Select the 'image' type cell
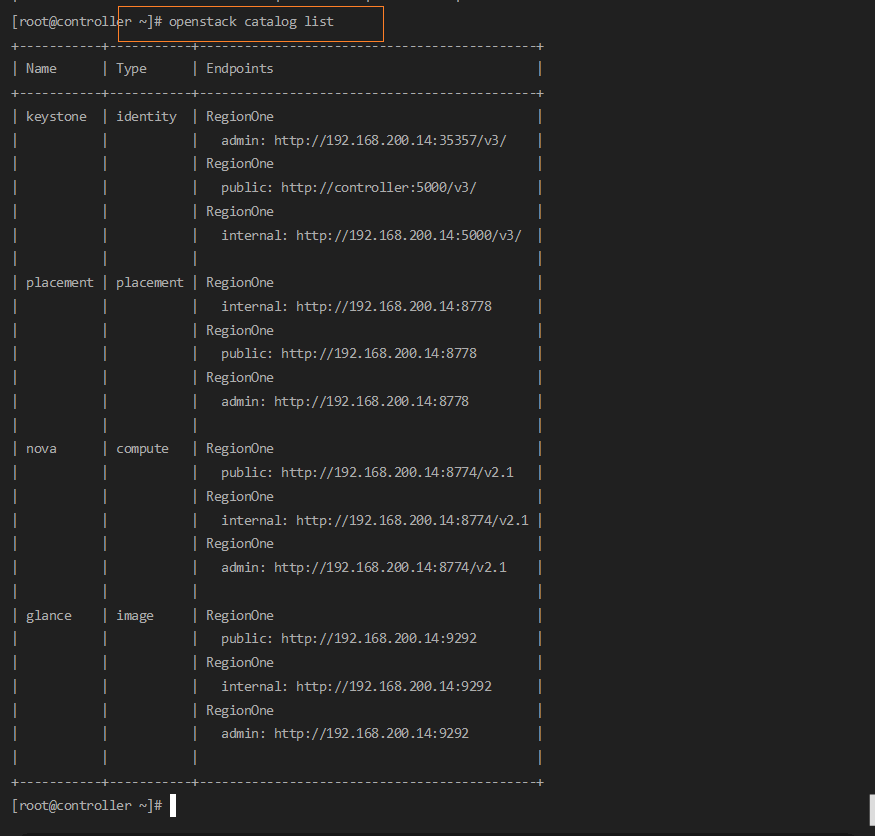Viewport: 875px width, 836px height. coord(135,616)
